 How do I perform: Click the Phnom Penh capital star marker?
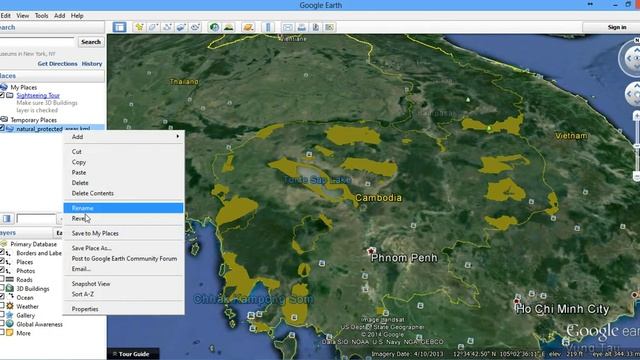tap(371, 251)
